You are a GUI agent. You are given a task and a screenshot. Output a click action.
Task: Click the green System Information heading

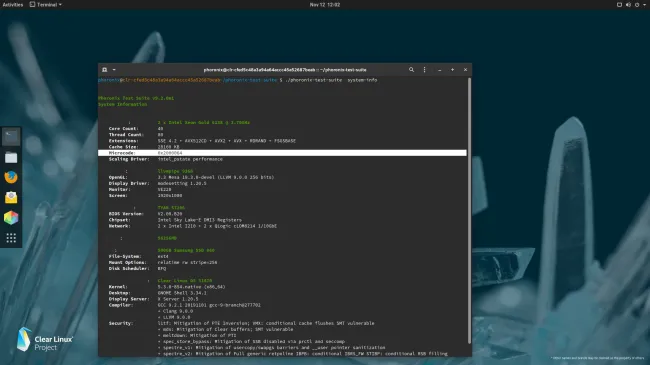pos(123,105)
